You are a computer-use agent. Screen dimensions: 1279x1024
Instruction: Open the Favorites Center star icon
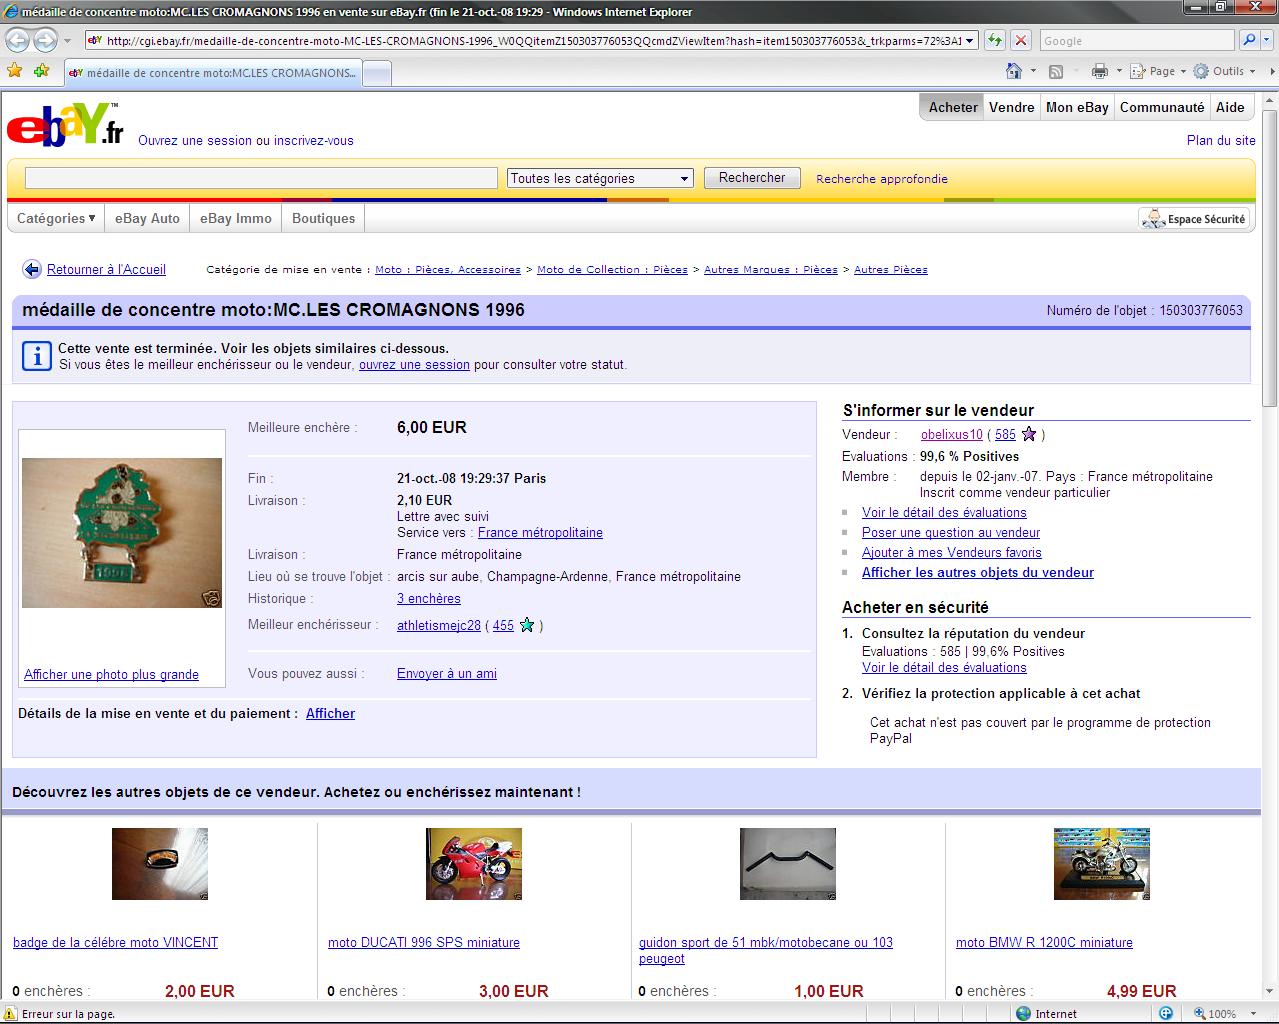pos(15,71)
